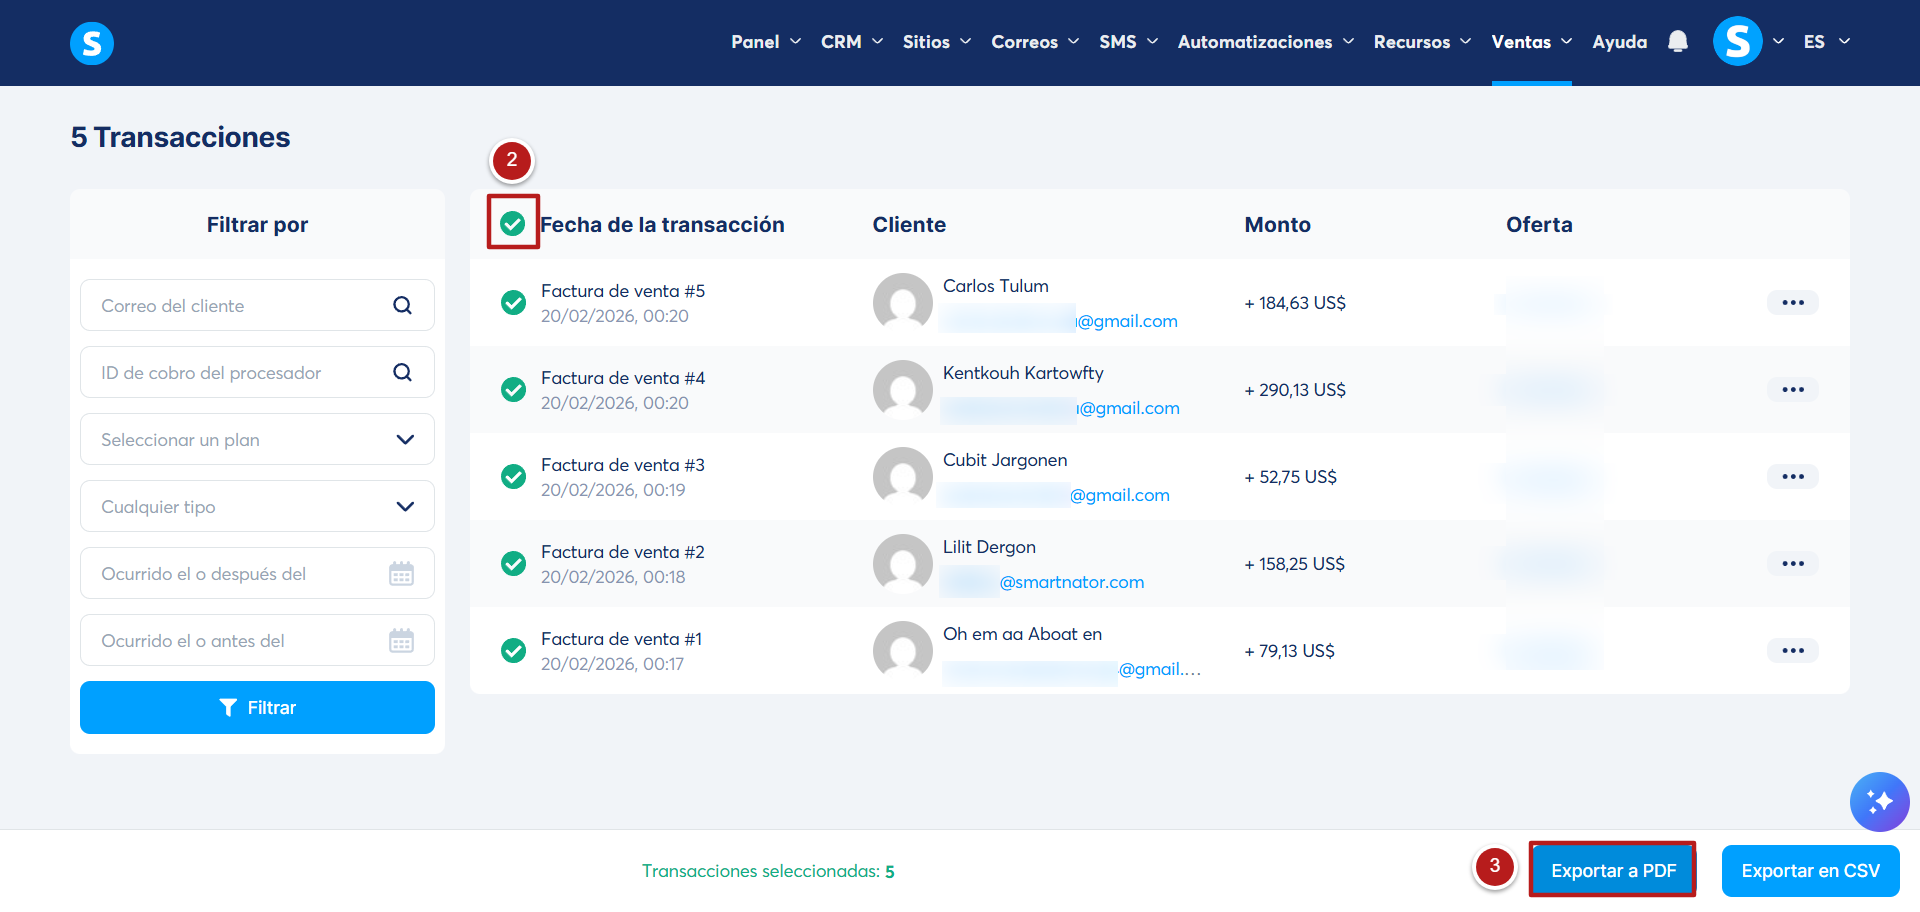Click the Fecha de la transacción column header
This screenshot has width=1920, height=912.
tap(662, 224)
